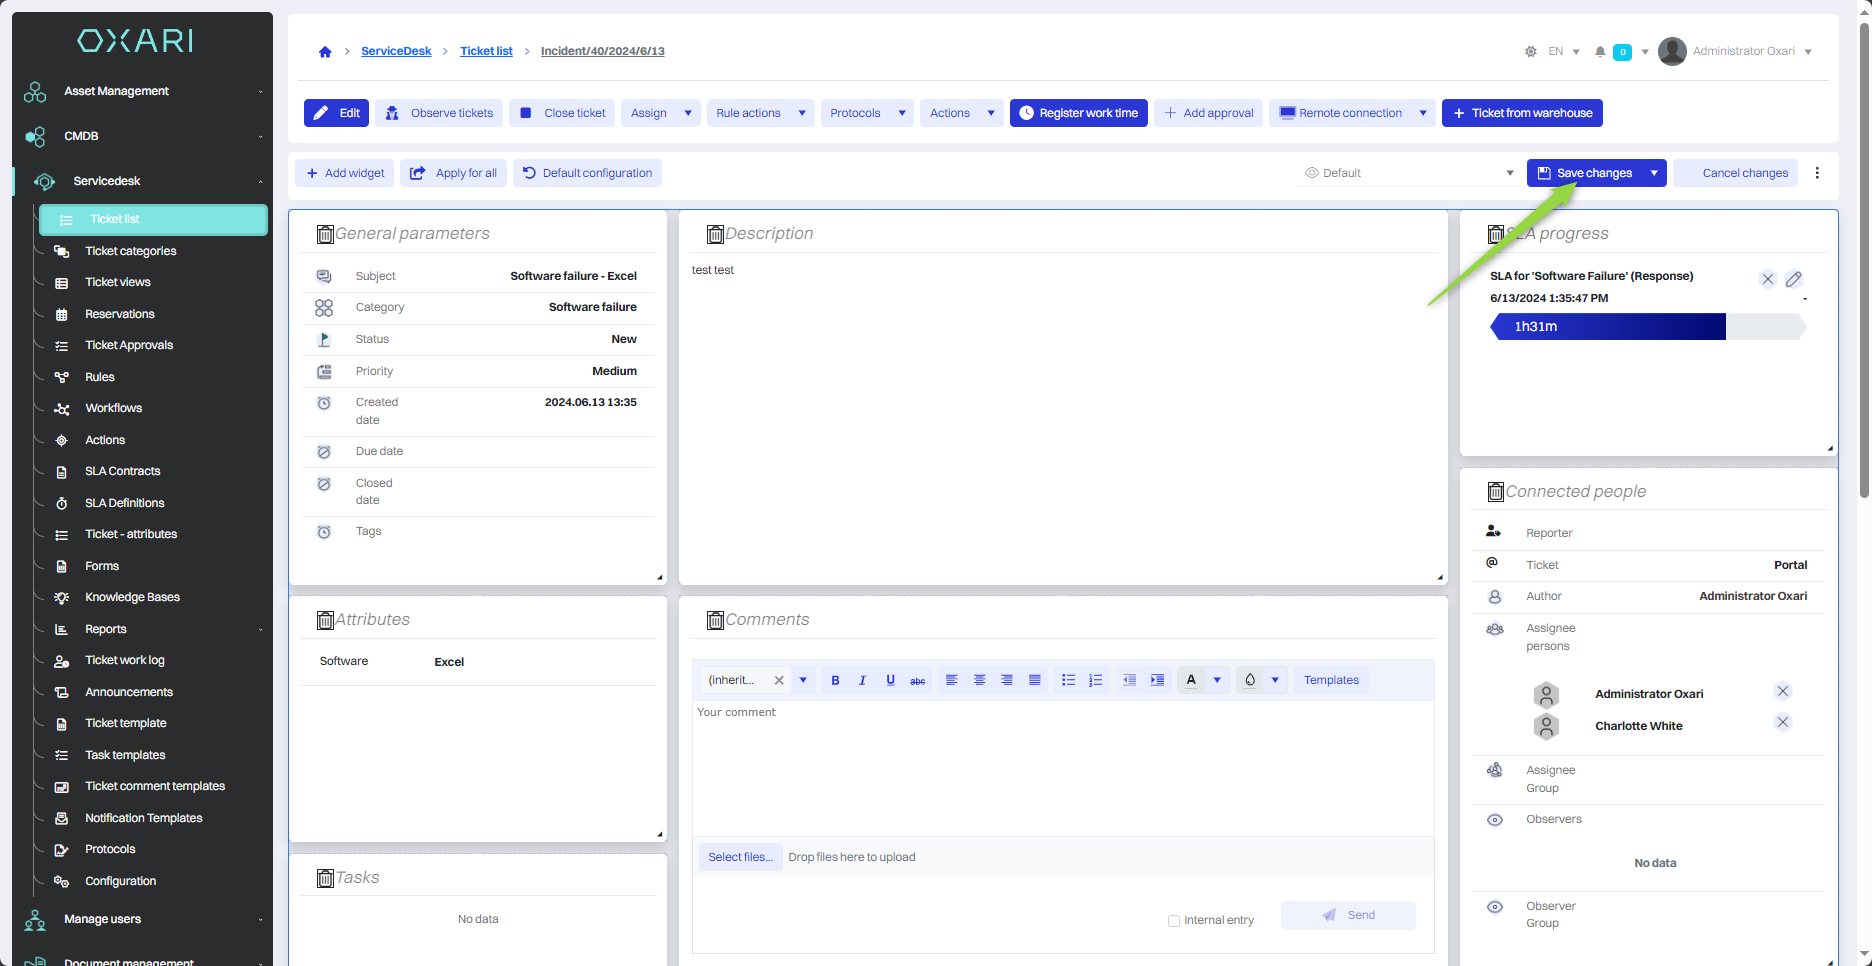Click the Register work time button
This screenshot has height=966, width=1872.
coord(1078,113)
